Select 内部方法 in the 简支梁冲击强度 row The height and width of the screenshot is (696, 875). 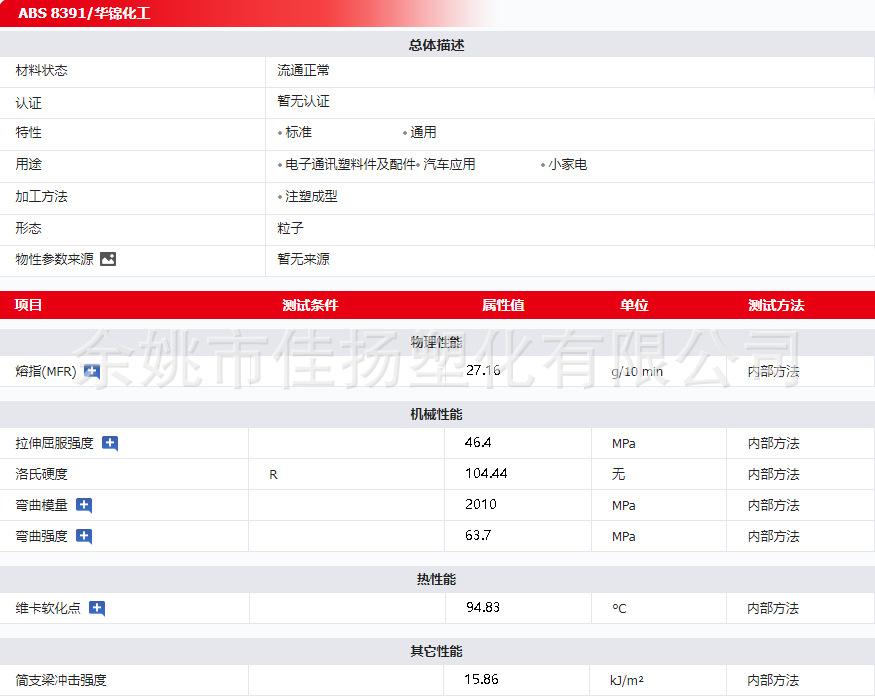click(x=773, y=680)
